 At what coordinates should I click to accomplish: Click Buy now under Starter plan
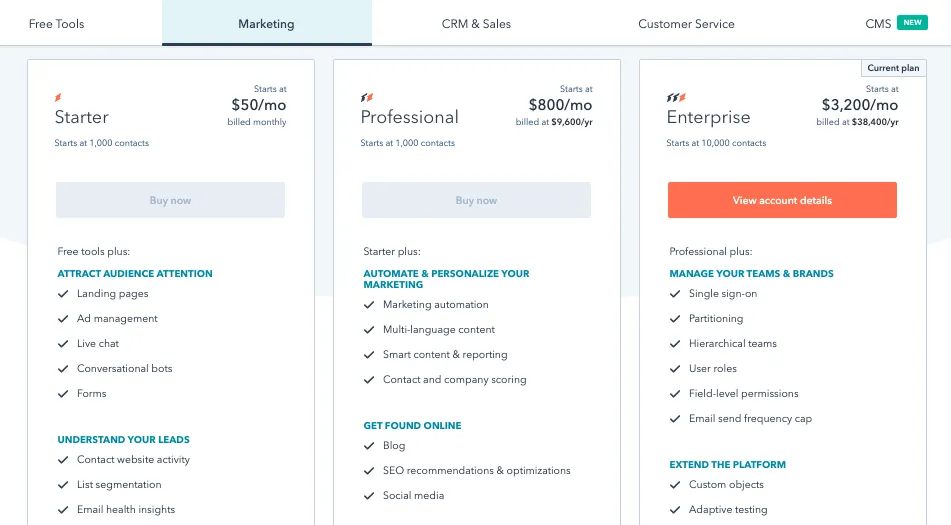click(x=170, y=200)
